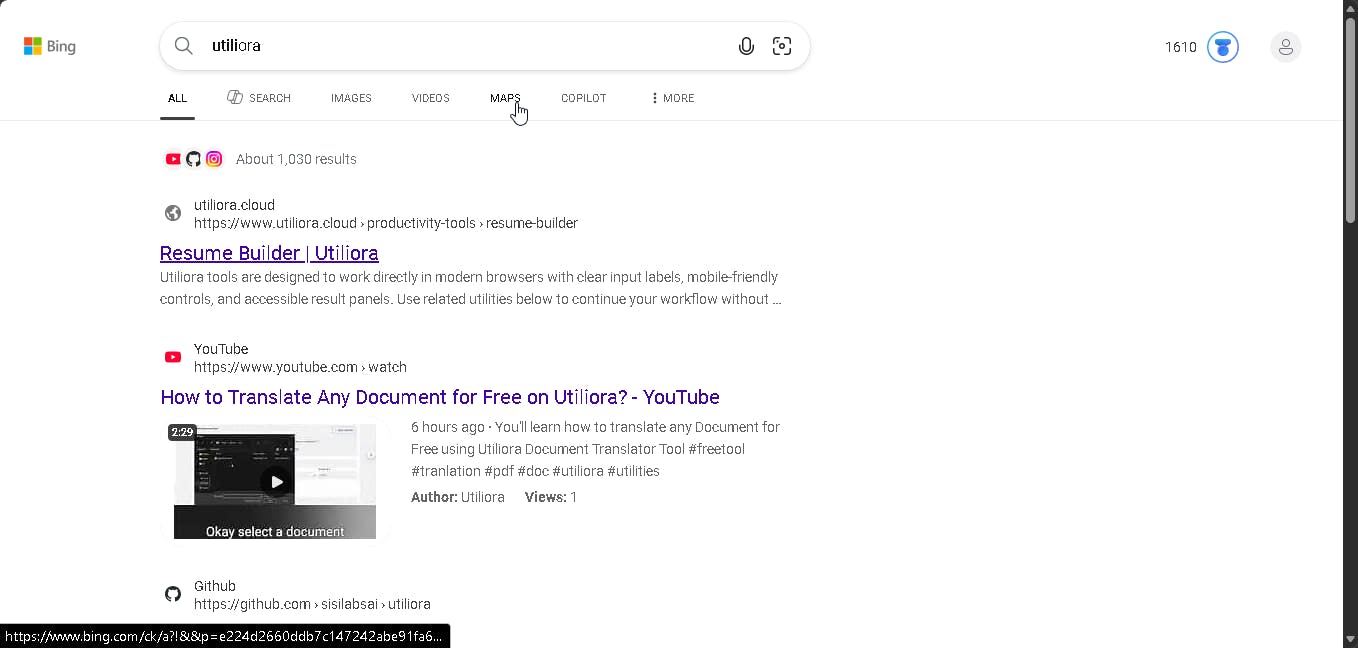This screenshot has width=1358, height=648.
Task: Switch to the COPILOT tab
Action: [x=584, y=98]
